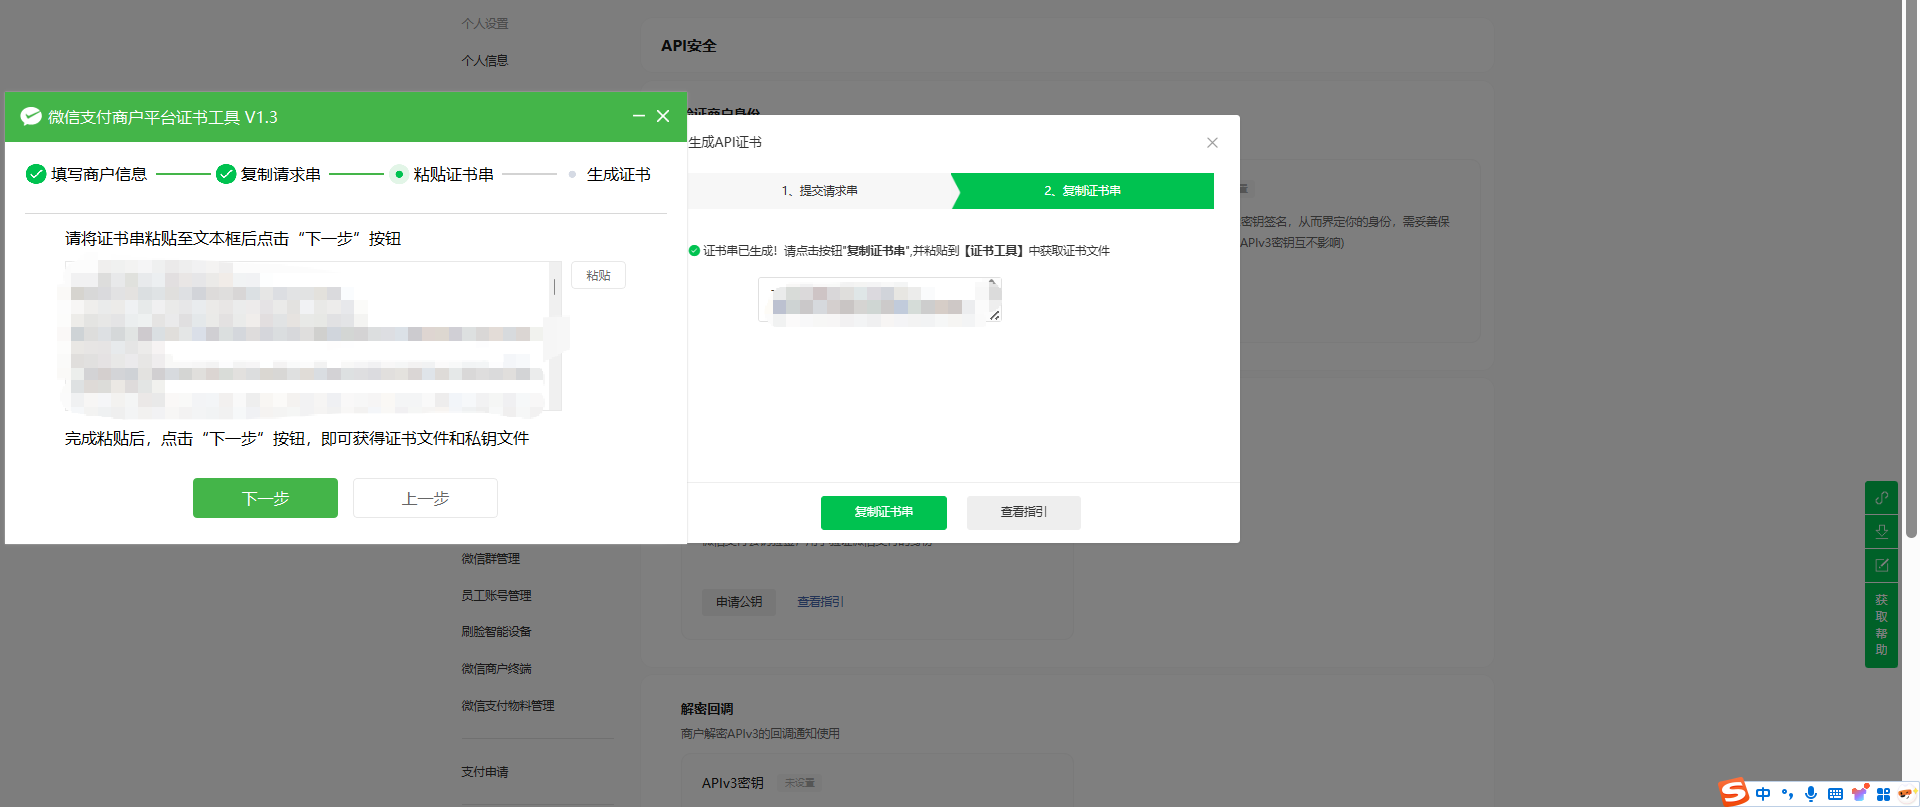Screen dimensions: 1920x807
Task: Toggle IME punctuation mode button
Action: (x=1787, y=794)
